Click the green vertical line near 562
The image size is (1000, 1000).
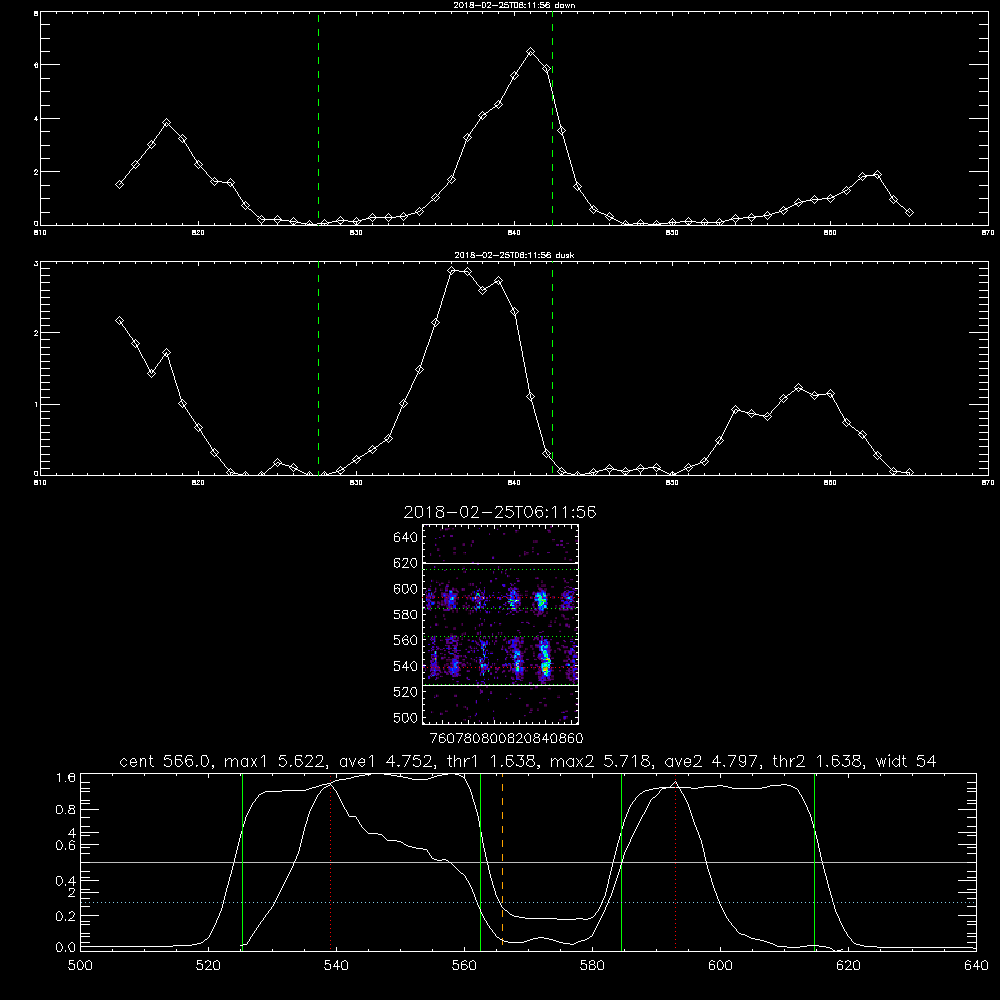(480, 861)
